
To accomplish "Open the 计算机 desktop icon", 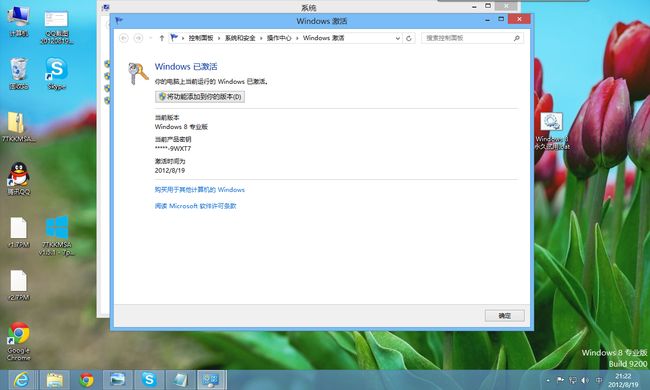I will coord(19,21).
